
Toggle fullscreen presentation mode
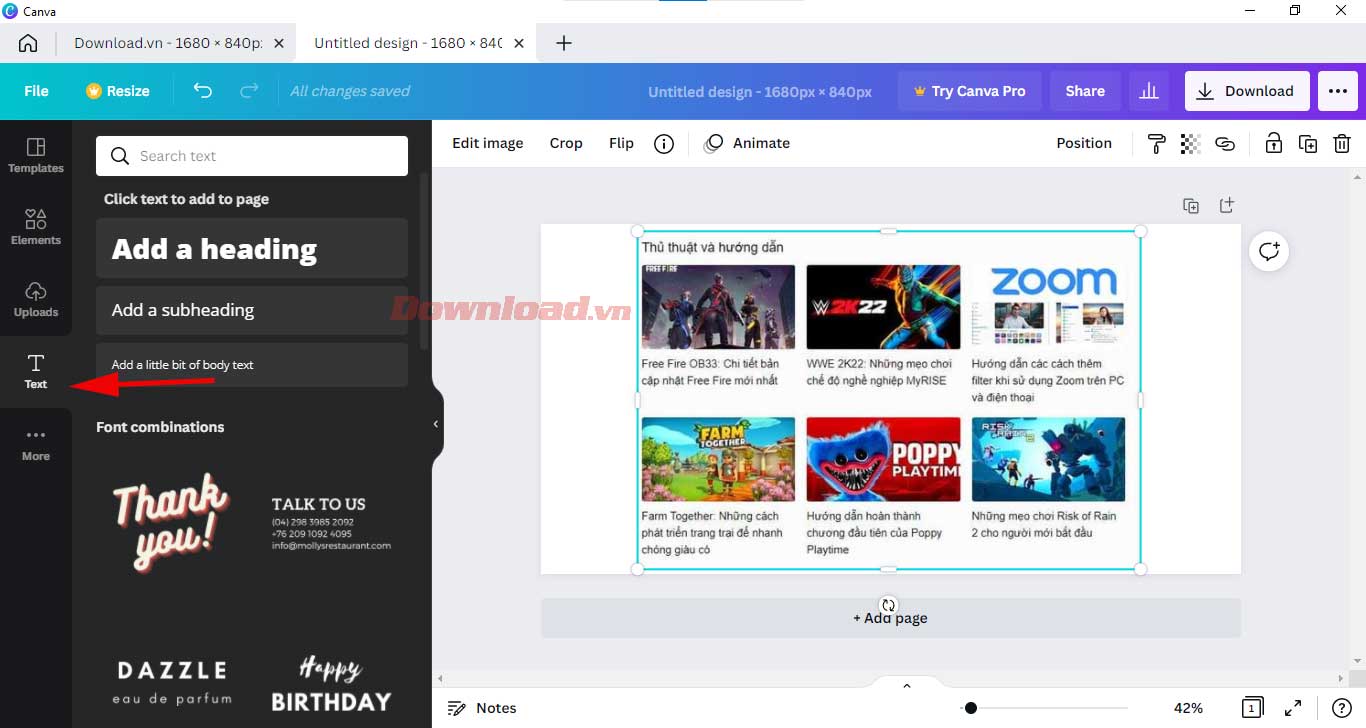tap(1293, 708)
